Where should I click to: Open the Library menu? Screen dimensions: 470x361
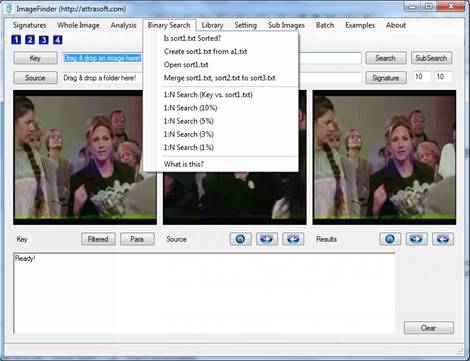click(x=212, y=25)
